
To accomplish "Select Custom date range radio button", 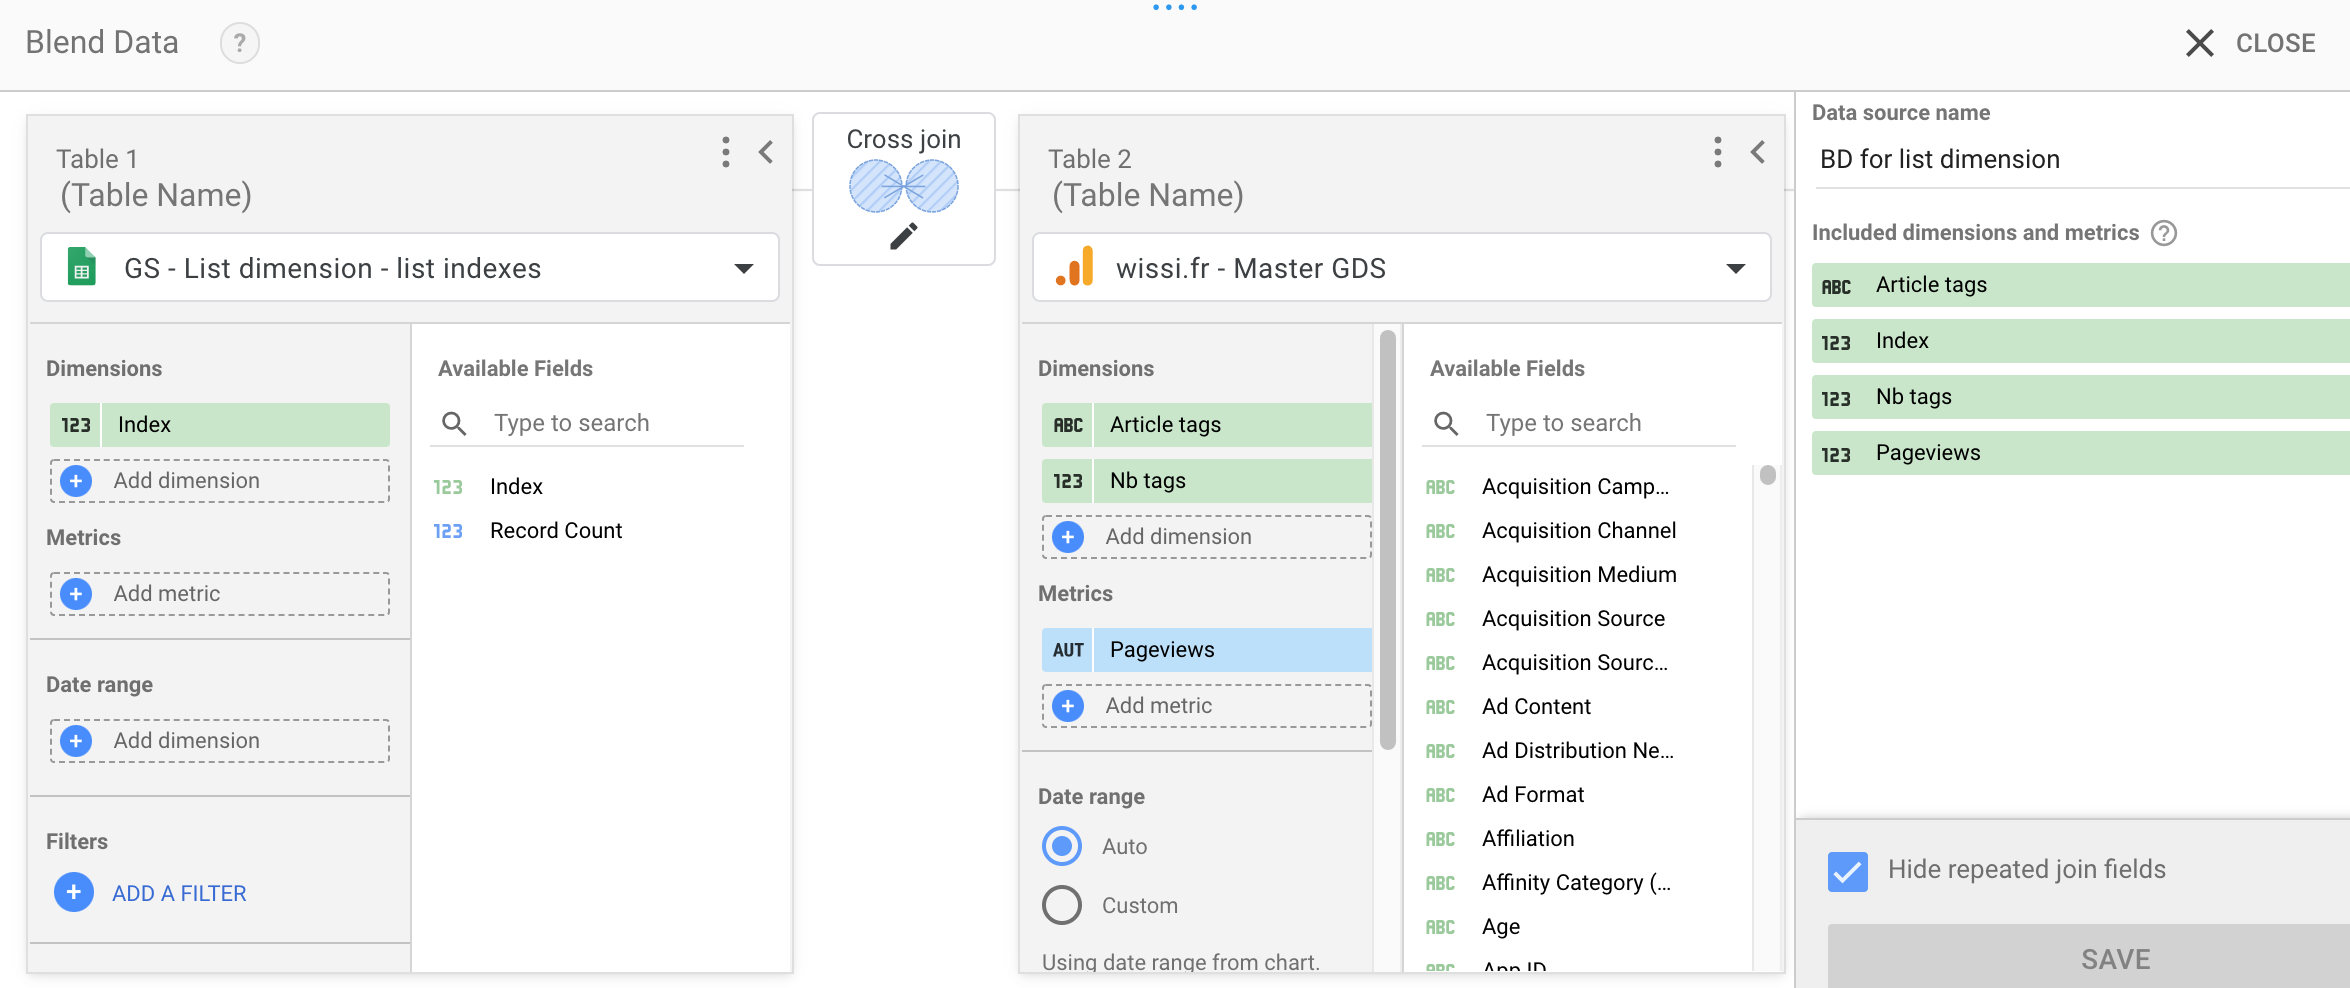I will tap(1062, 905).
